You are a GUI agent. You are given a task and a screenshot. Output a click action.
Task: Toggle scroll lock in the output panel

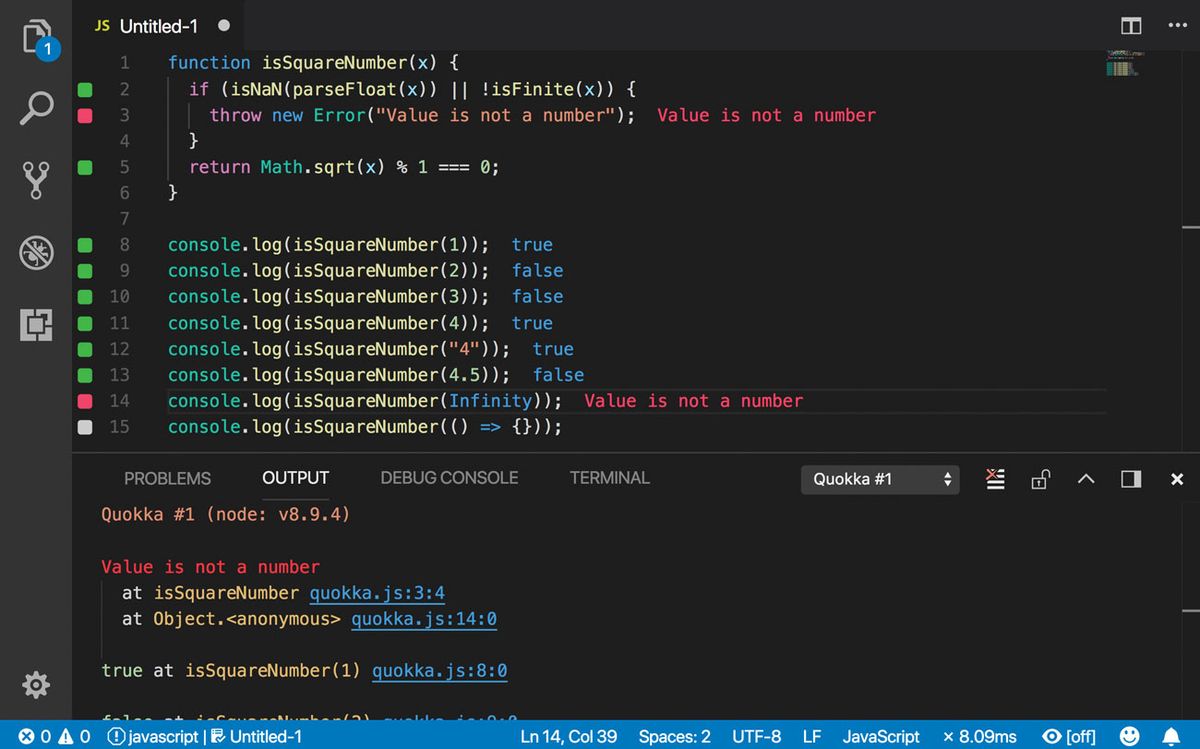1040,479
